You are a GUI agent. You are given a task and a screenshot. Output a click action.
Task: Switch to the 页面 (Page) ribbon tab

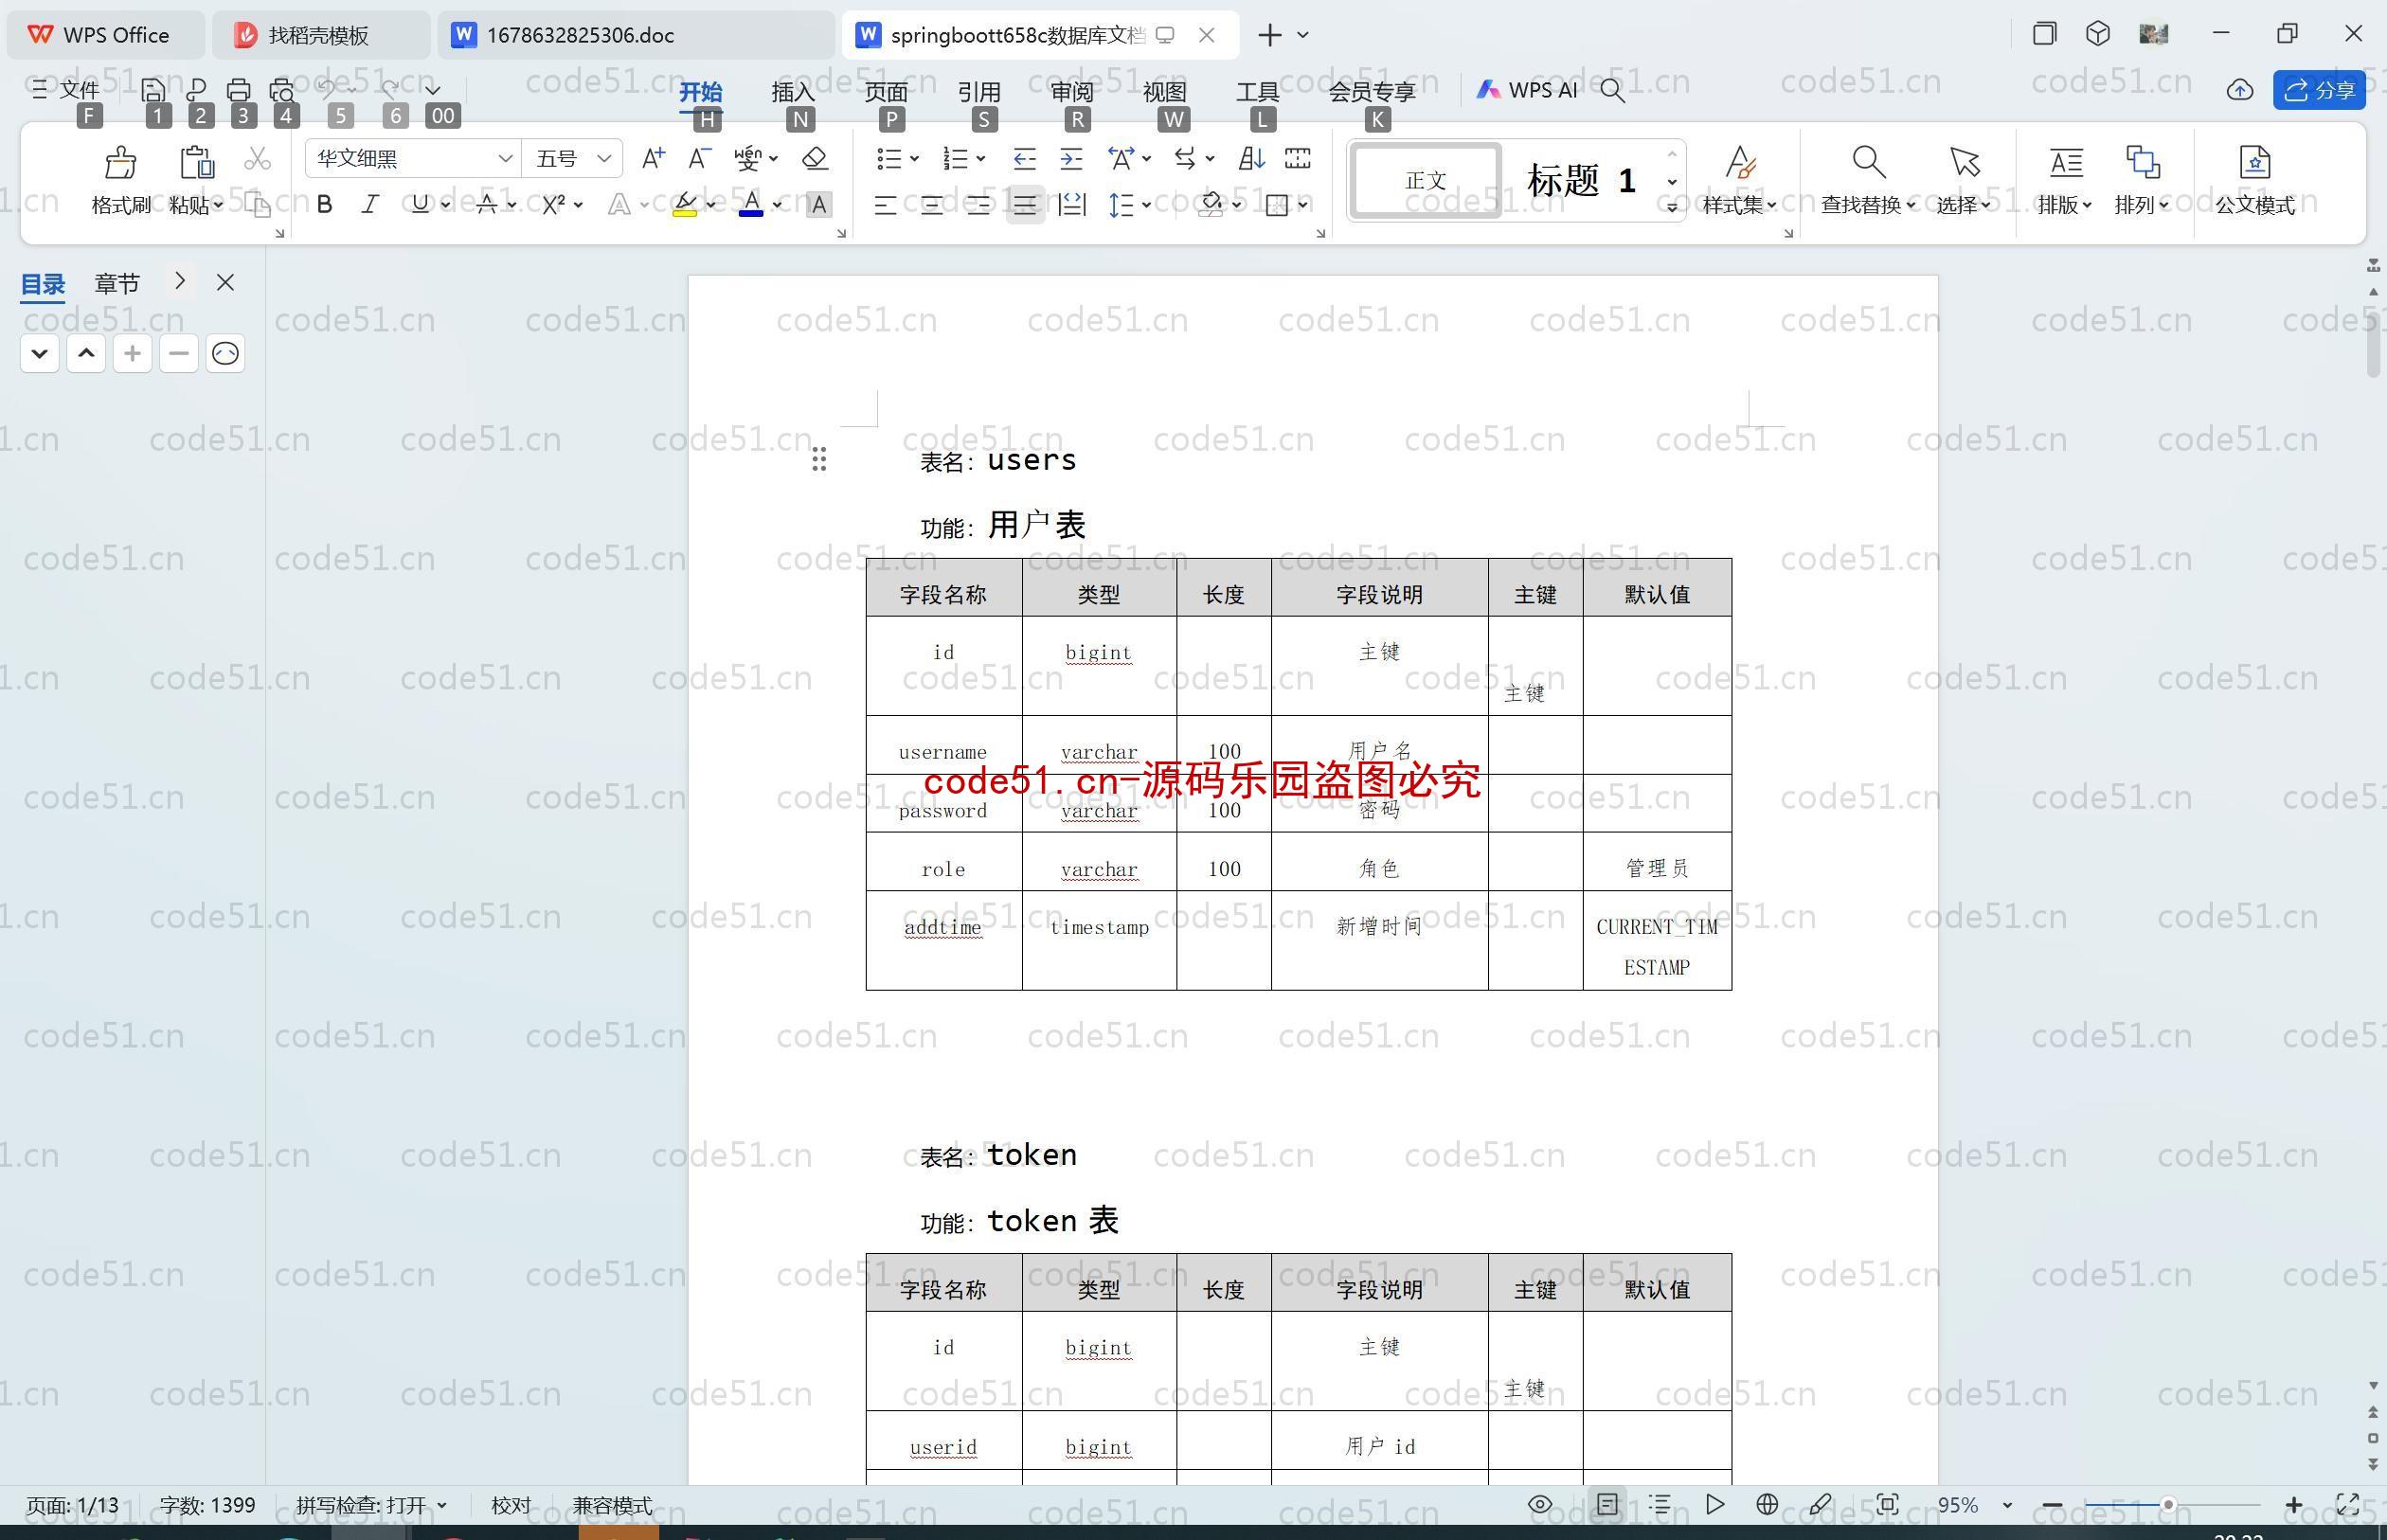886,91
